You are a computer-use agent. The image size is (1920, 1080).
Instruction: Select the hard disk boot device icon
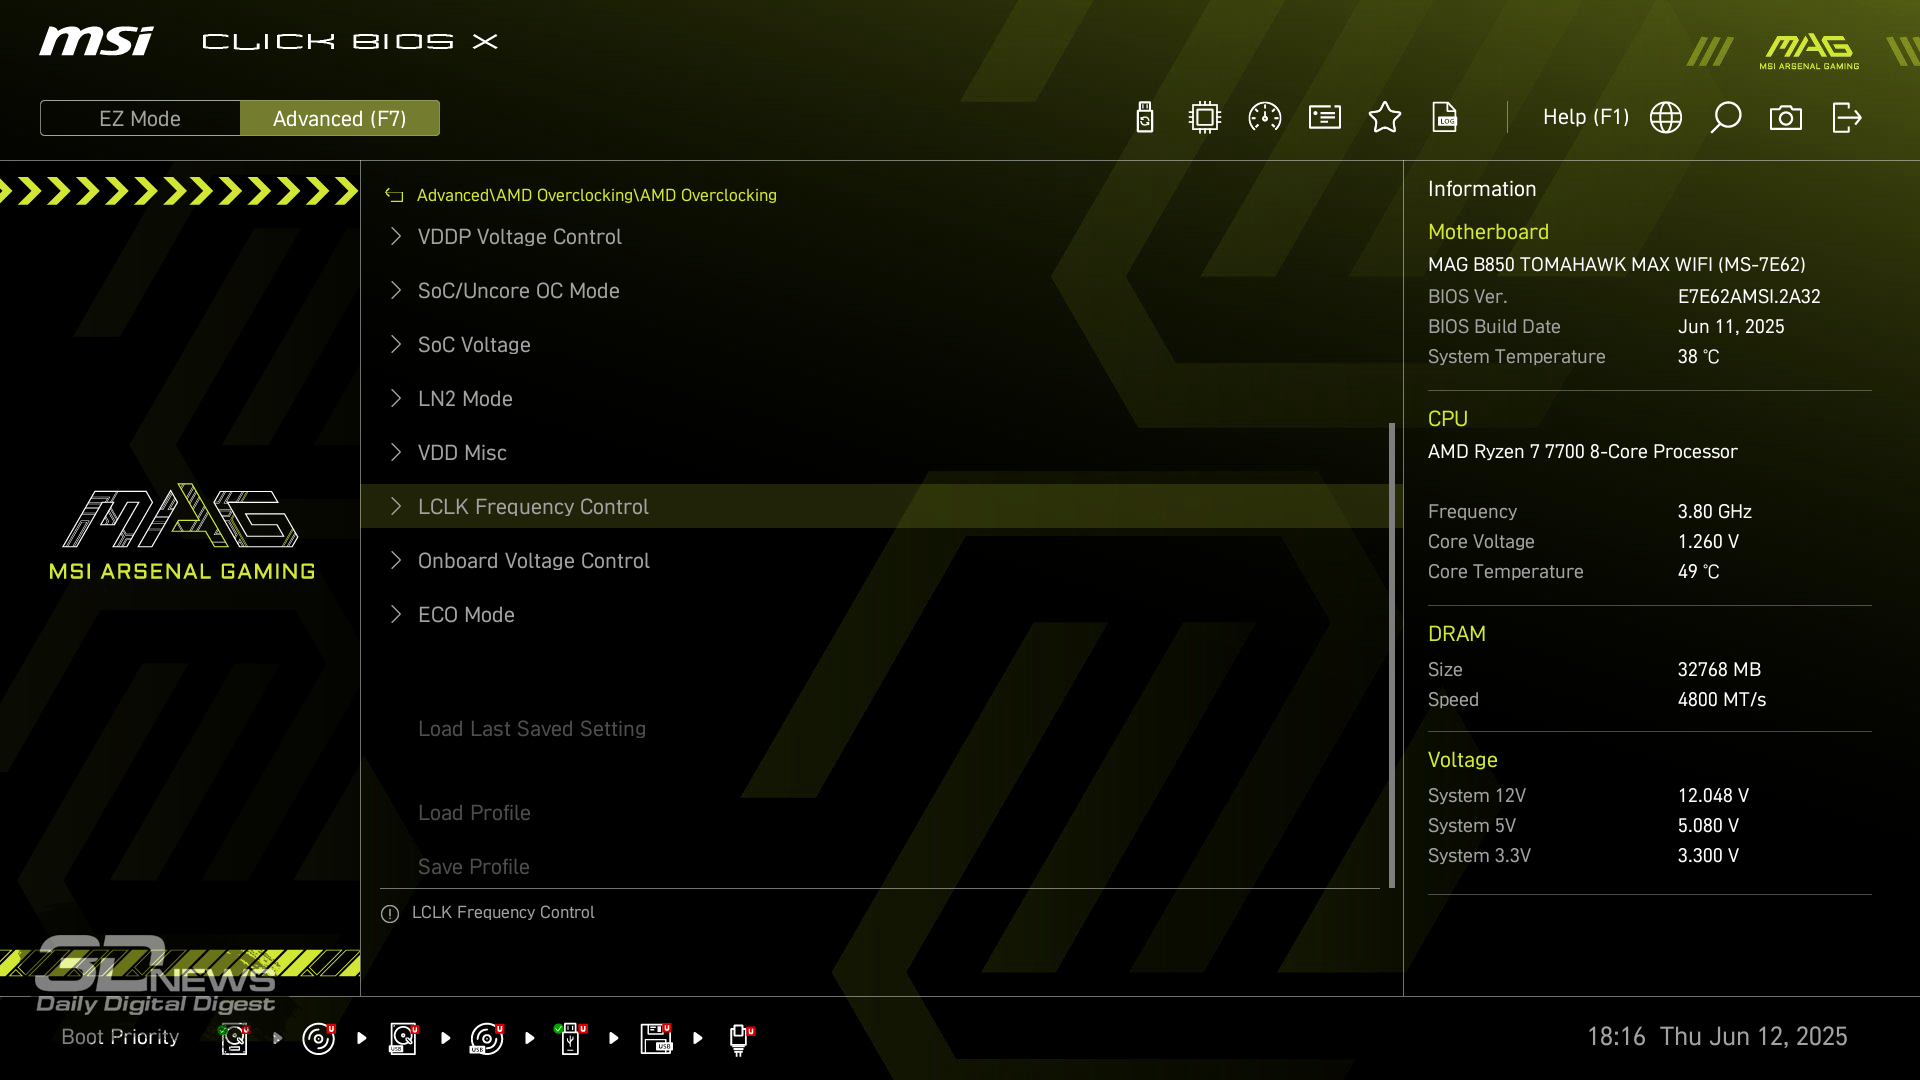tap(234, 1039)
